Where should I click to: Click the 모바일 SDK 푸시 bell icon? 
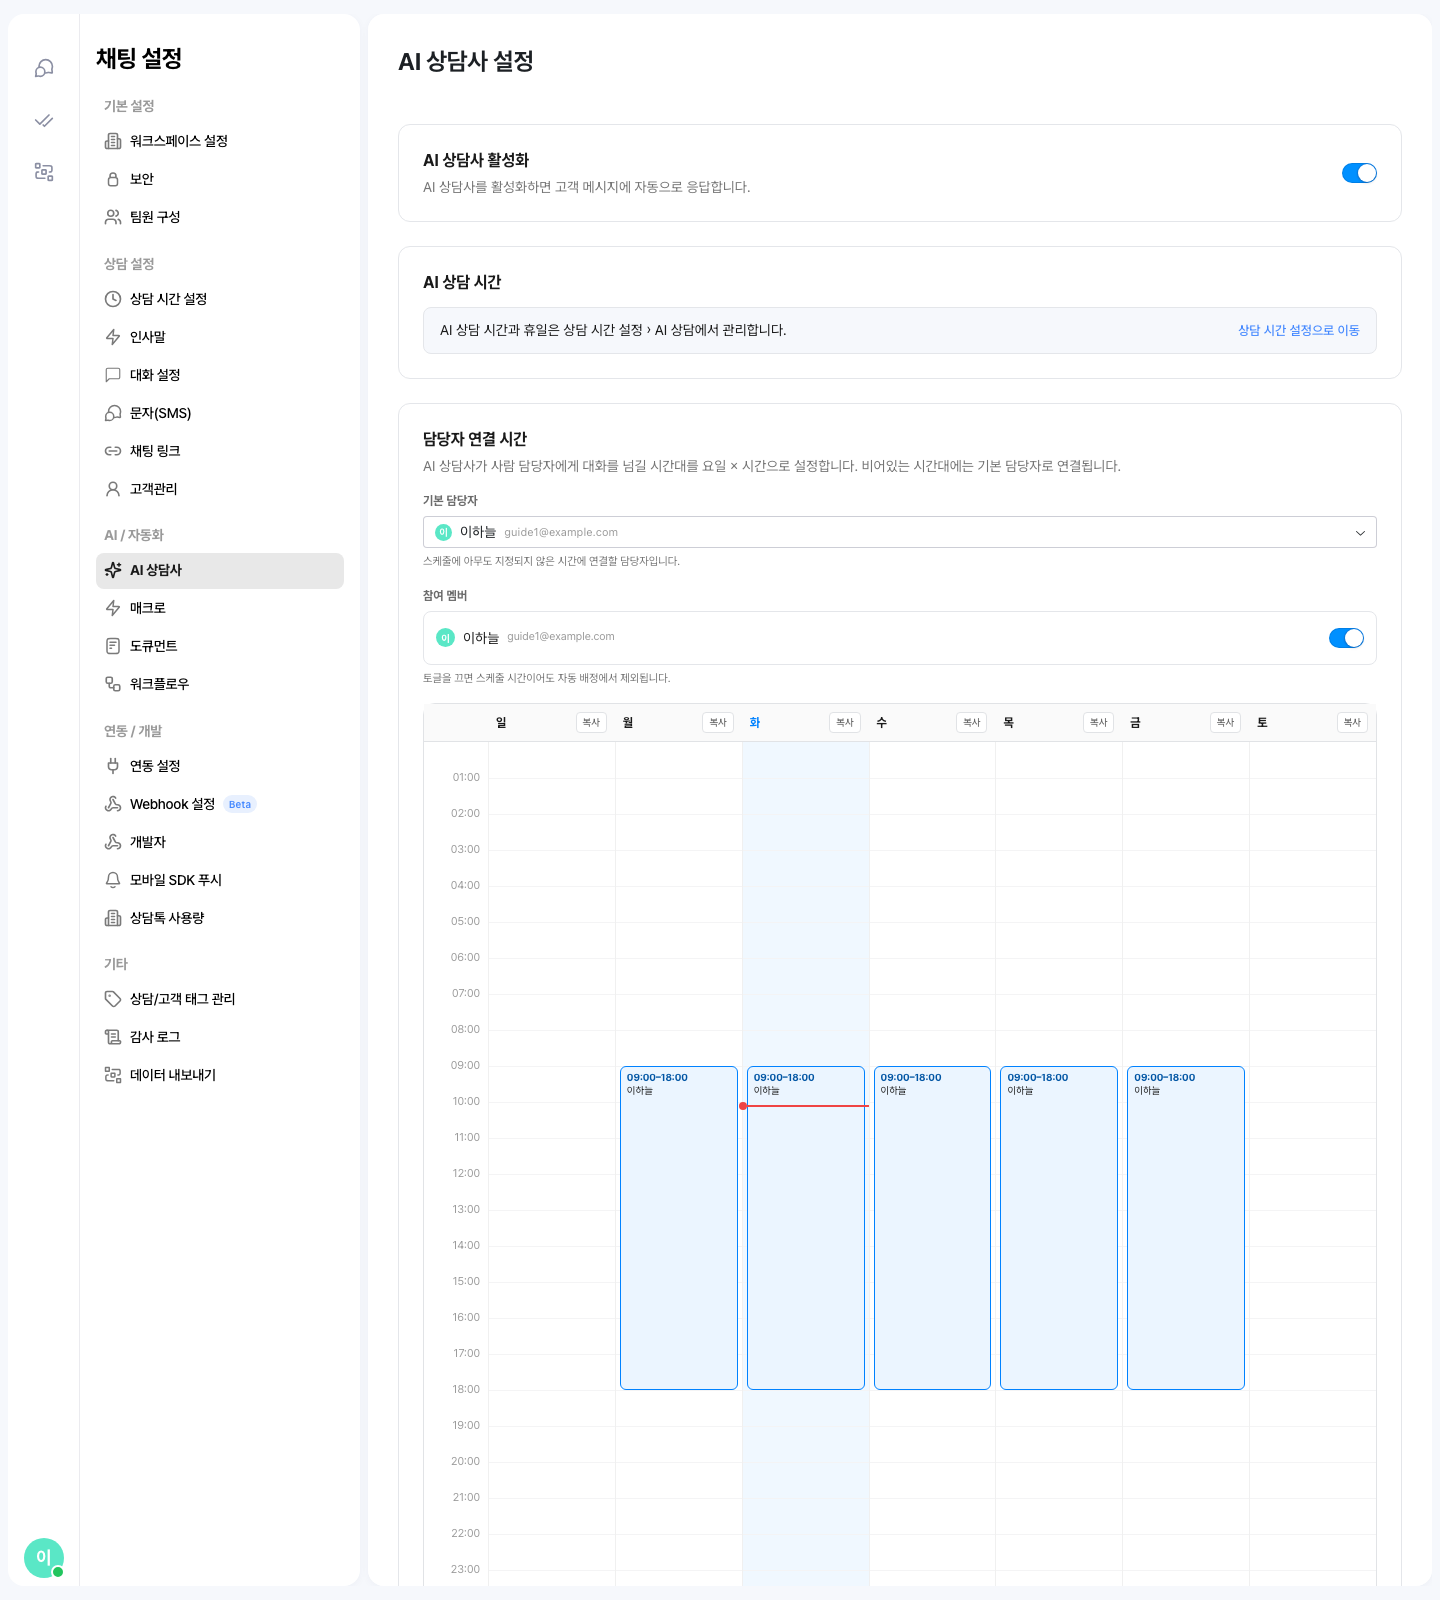(113, 880)
